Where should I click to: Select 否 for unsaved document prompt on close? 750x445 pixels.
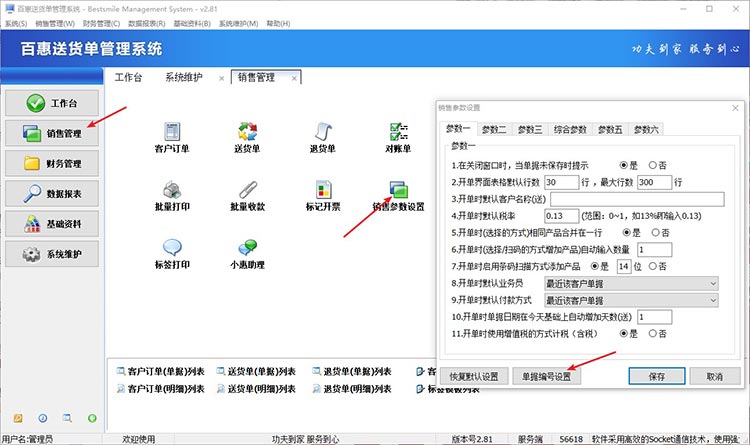(652, 165)
